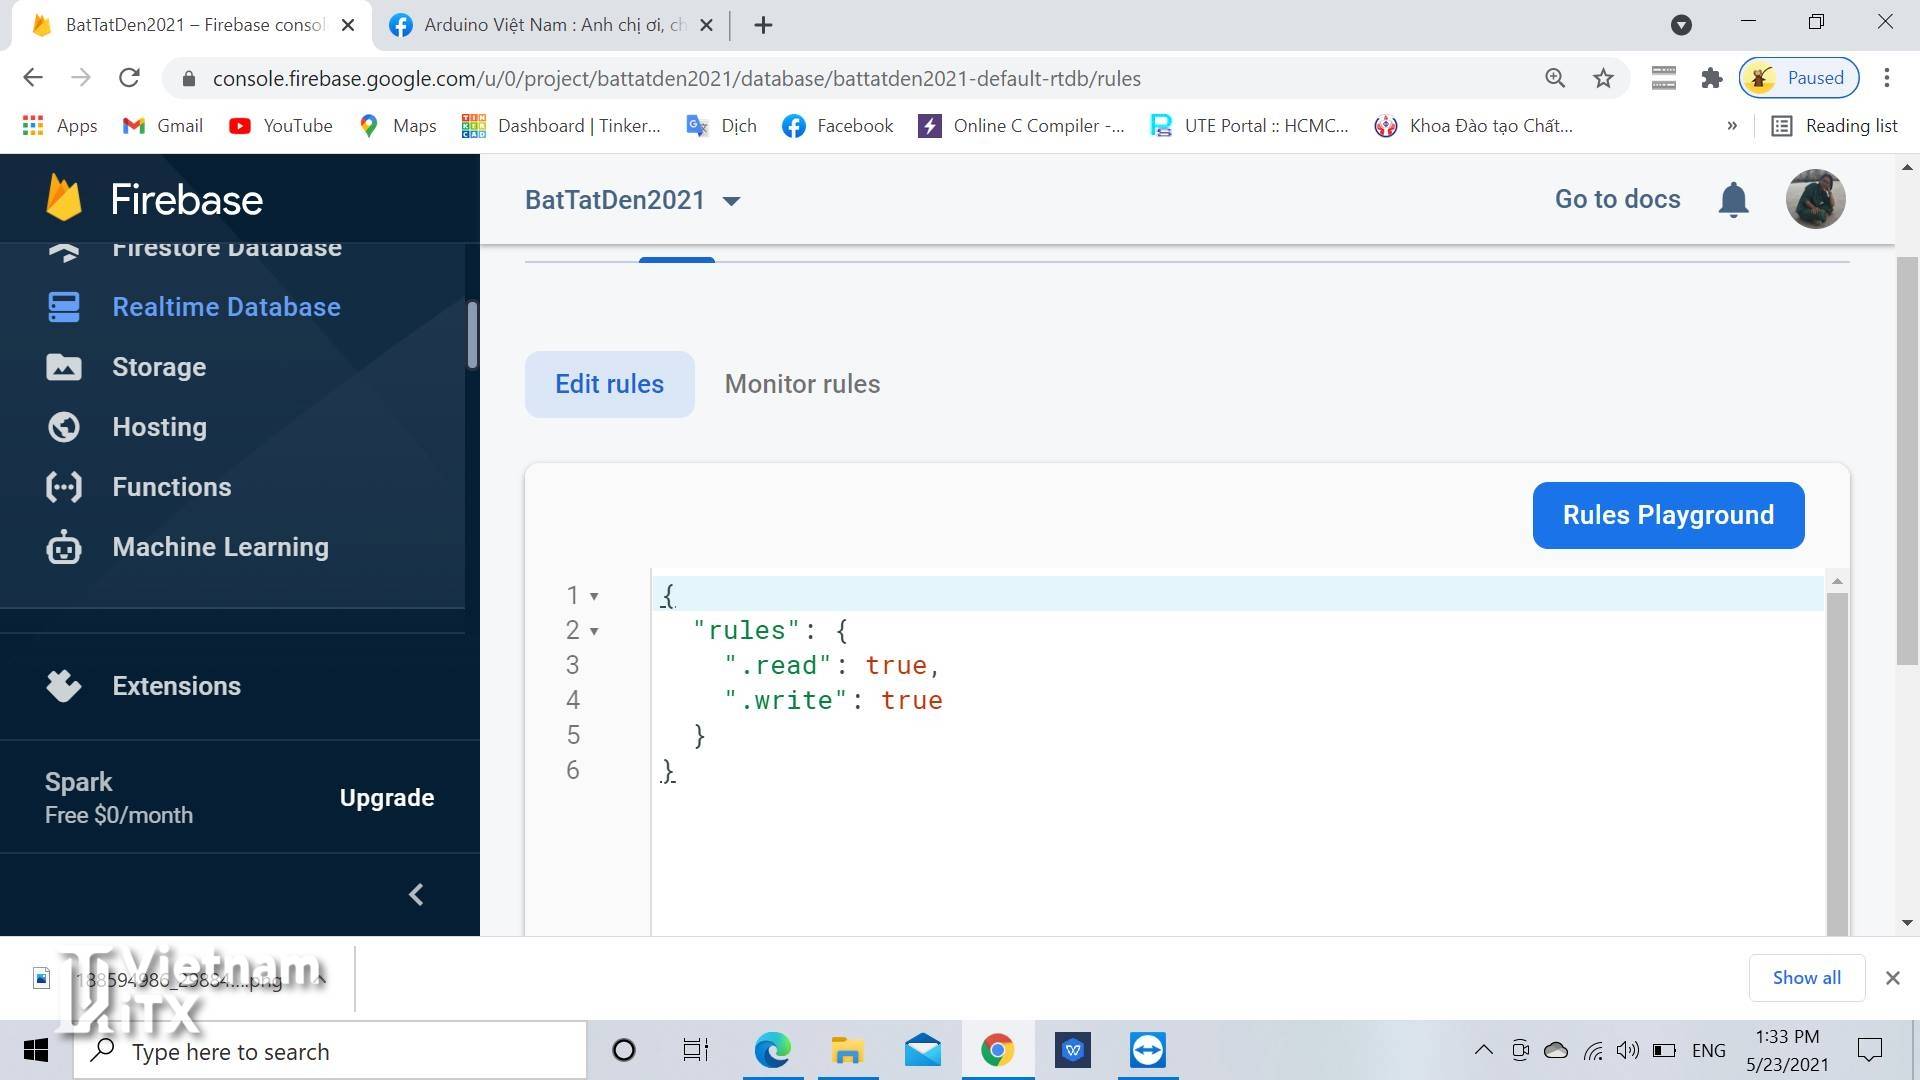Bookmark page with star icon

point(1603,78)
